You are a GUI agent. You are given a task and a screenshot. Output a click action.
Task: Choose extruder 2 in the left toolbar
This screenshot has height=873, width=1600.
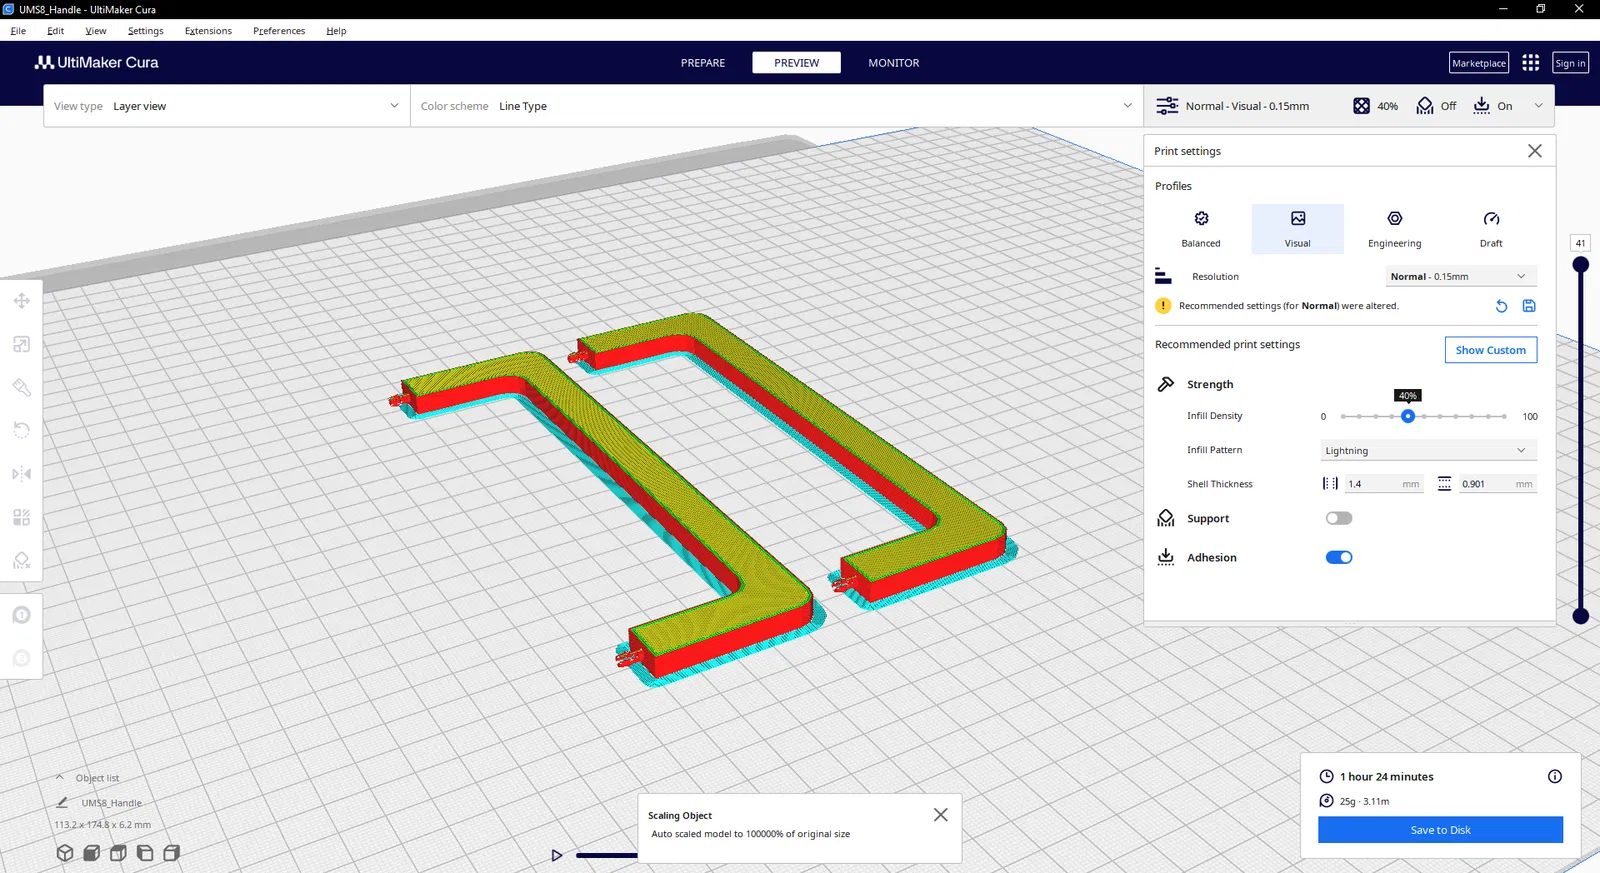tap(21, 658)
